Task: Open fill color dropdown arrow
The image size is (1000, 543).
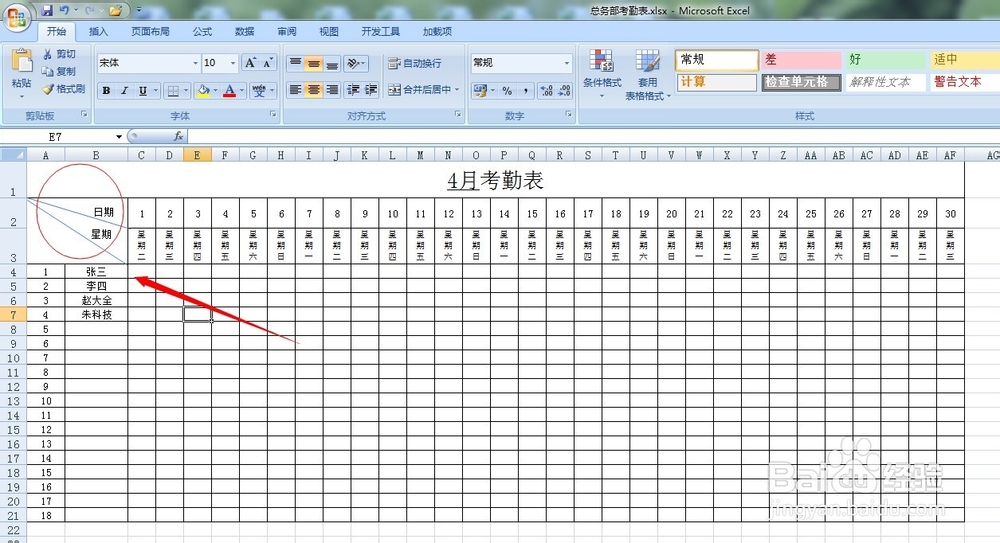Action: click(216, 91)
